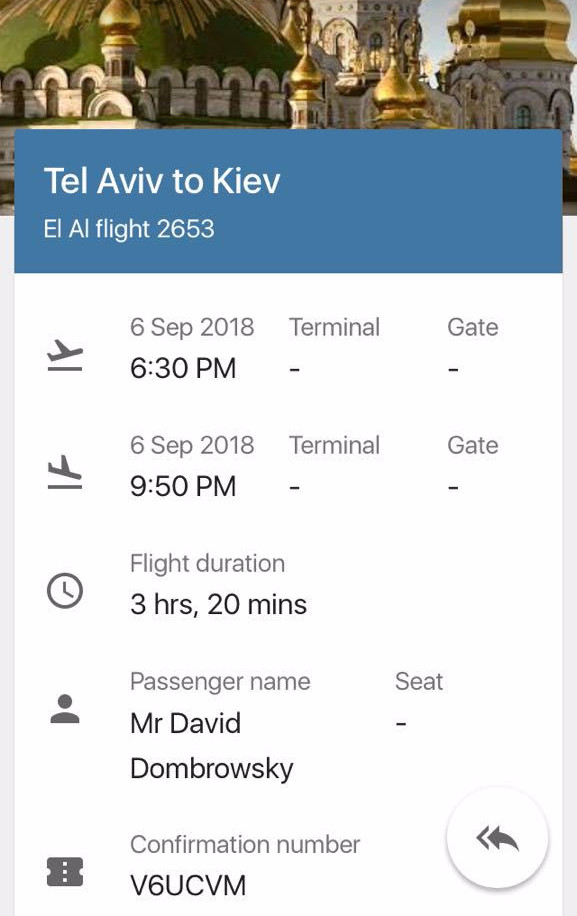Tap the 6:30 PM departure time
The height and width of the screenshot is (916, 577).
coord(183,369)
